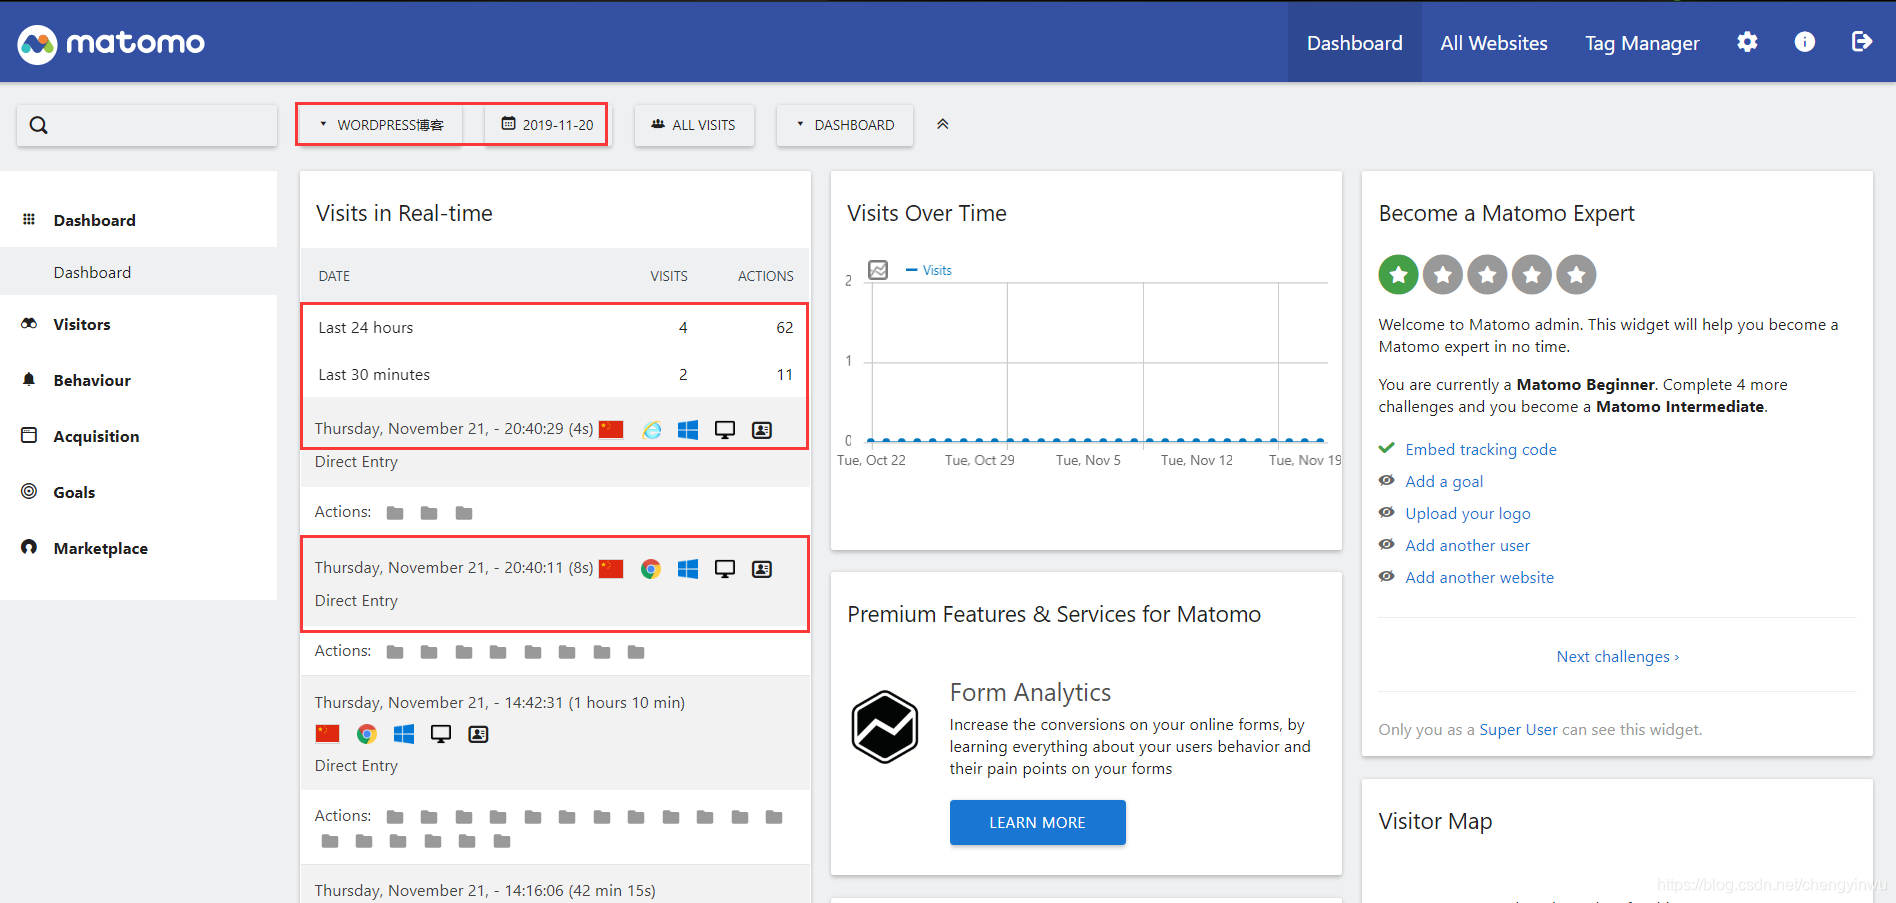Click the desktop device icon in 20:40:29 visit

[x=725, y=430]
